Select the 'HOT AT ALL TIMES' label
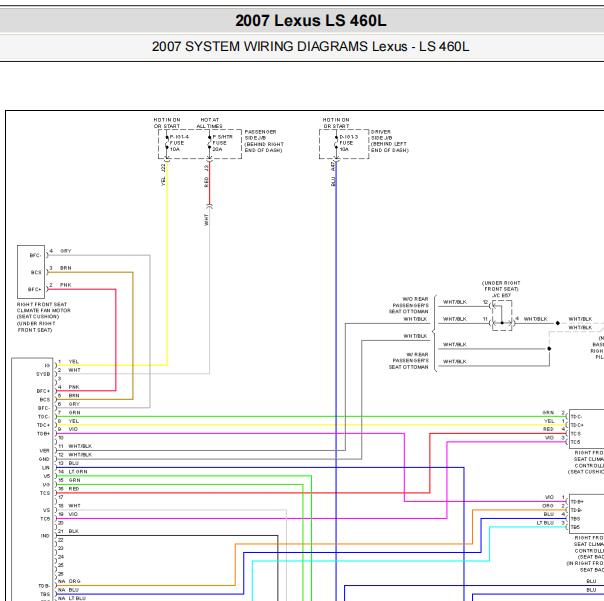 point(210,123)
